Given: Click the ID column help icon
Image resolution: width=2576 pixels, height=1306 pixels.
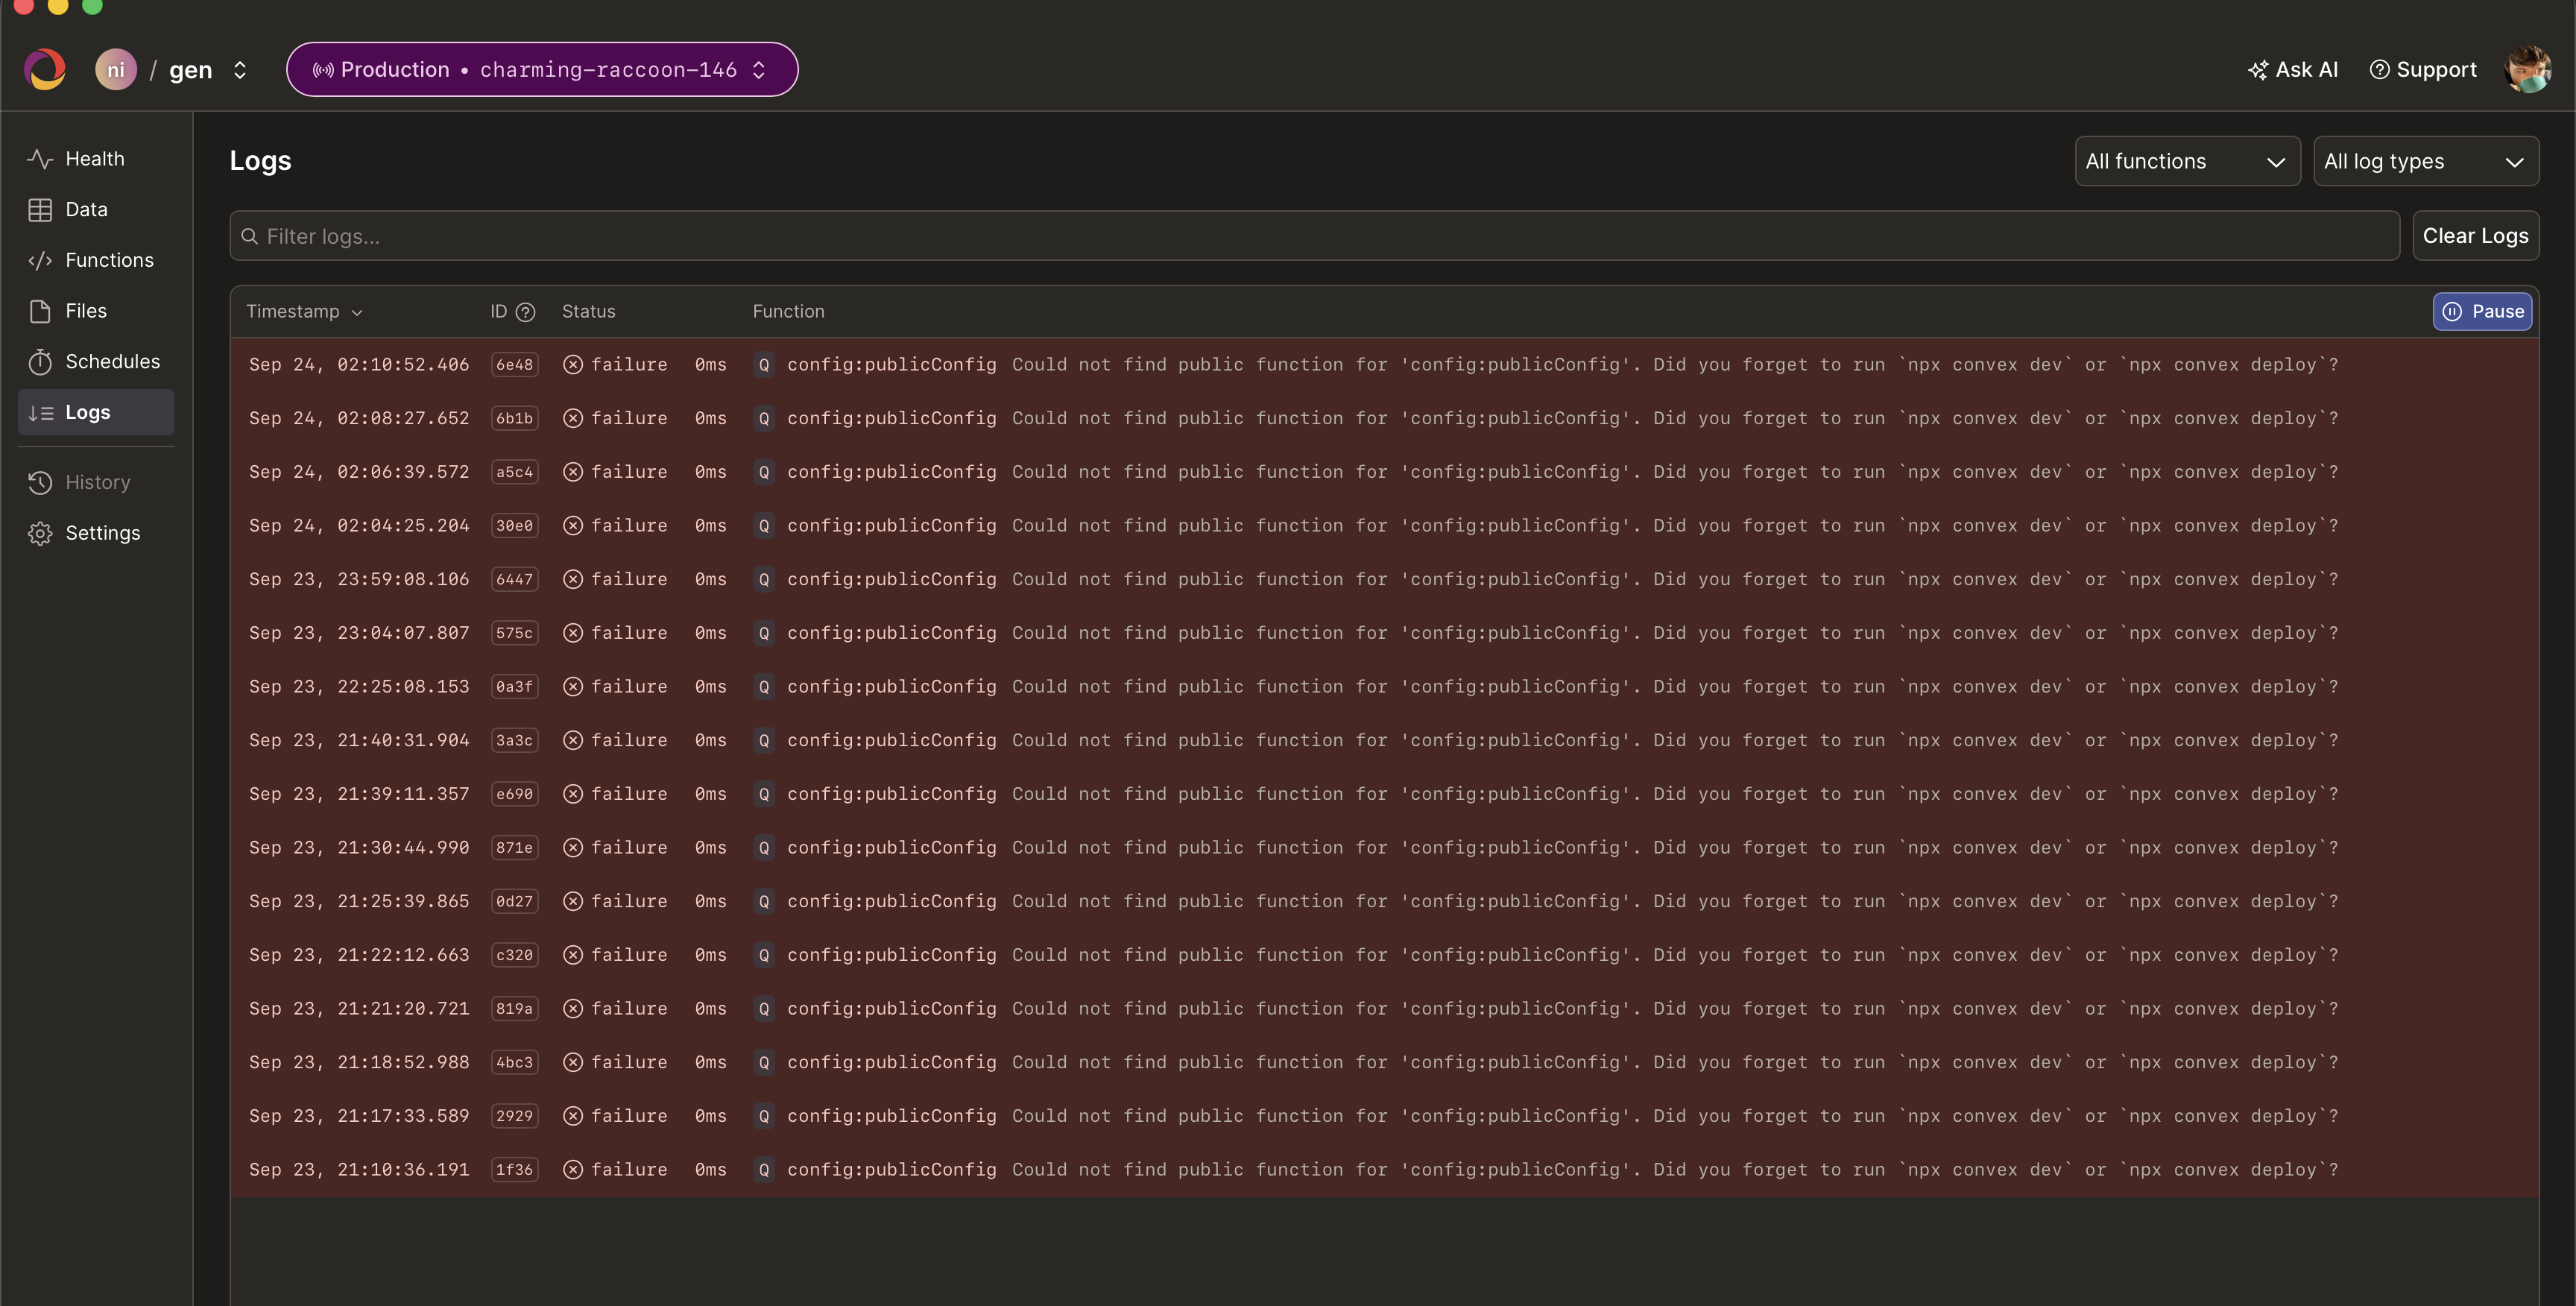Looking at the screenshot, I should click(525, 312).
